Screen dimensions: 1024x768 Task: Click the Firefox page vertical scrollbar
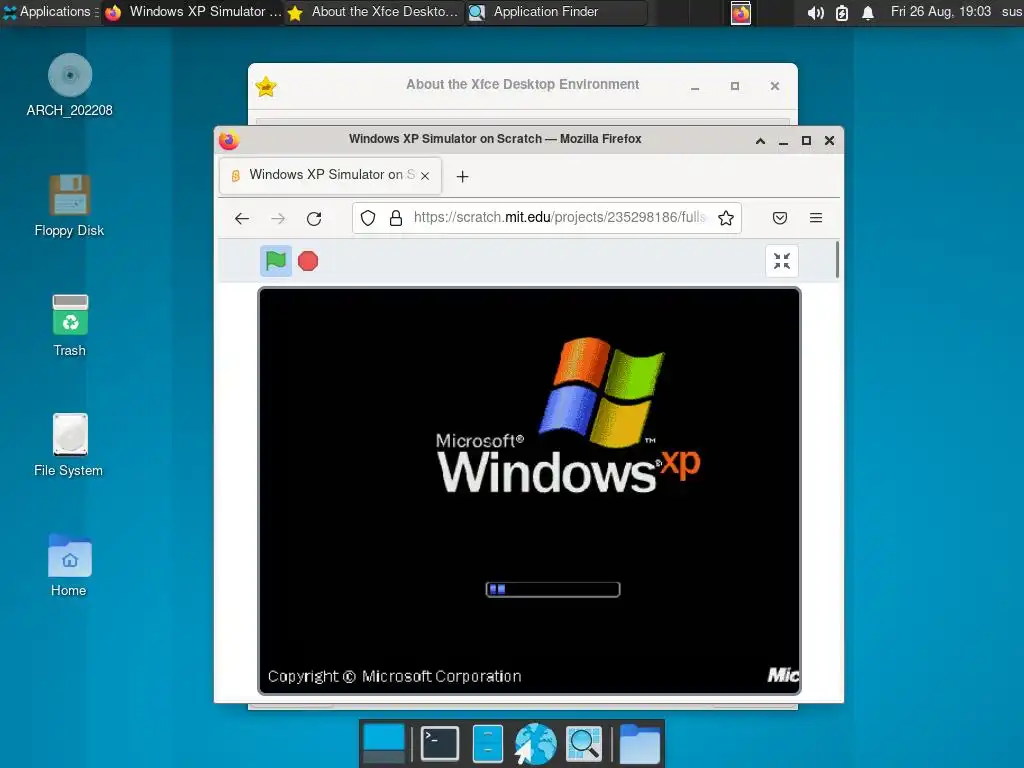[x=837, y=259]
